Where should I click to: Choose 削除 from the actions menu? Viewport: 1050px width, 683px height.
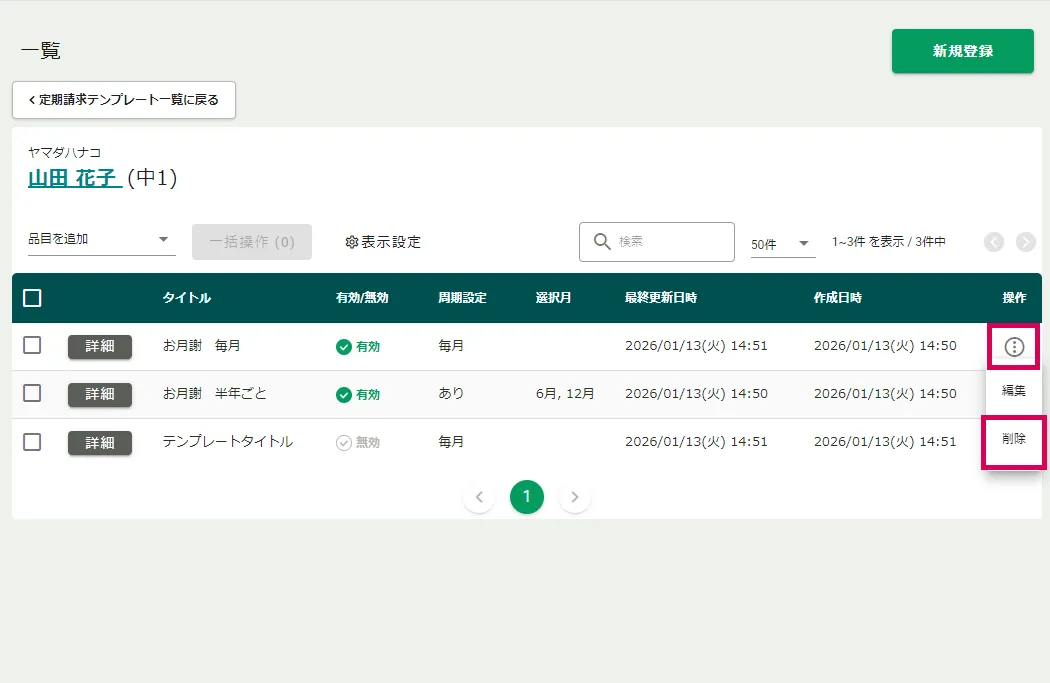1013,439
